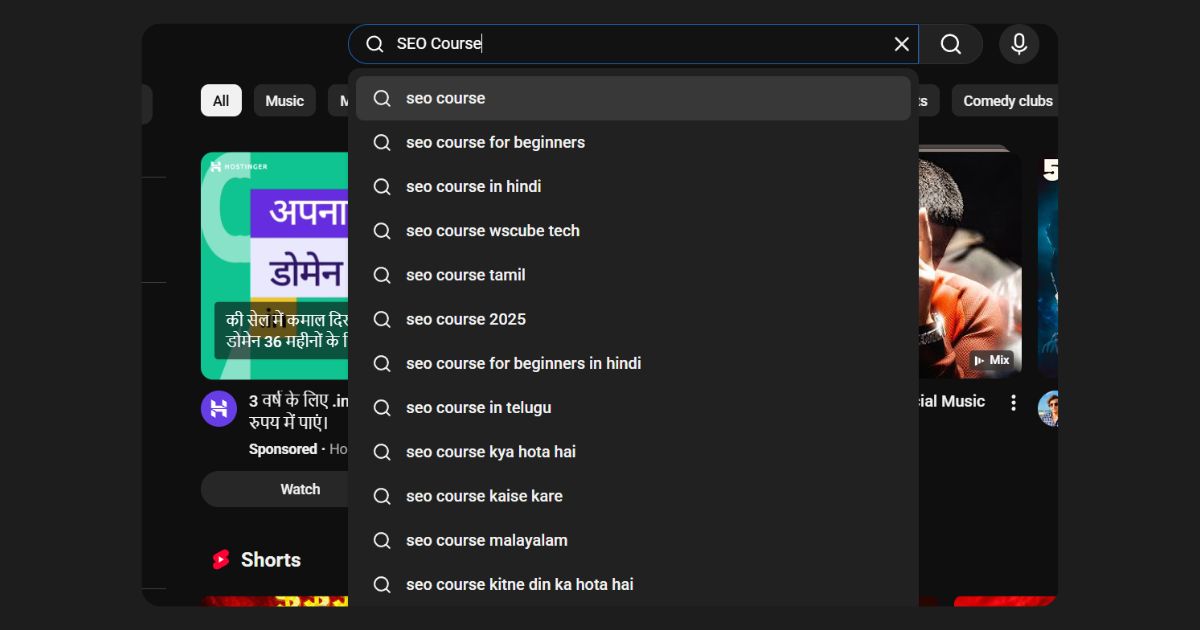
Task: Click the Hostinger channel avatar icon
Action: (x=219, y=409)
